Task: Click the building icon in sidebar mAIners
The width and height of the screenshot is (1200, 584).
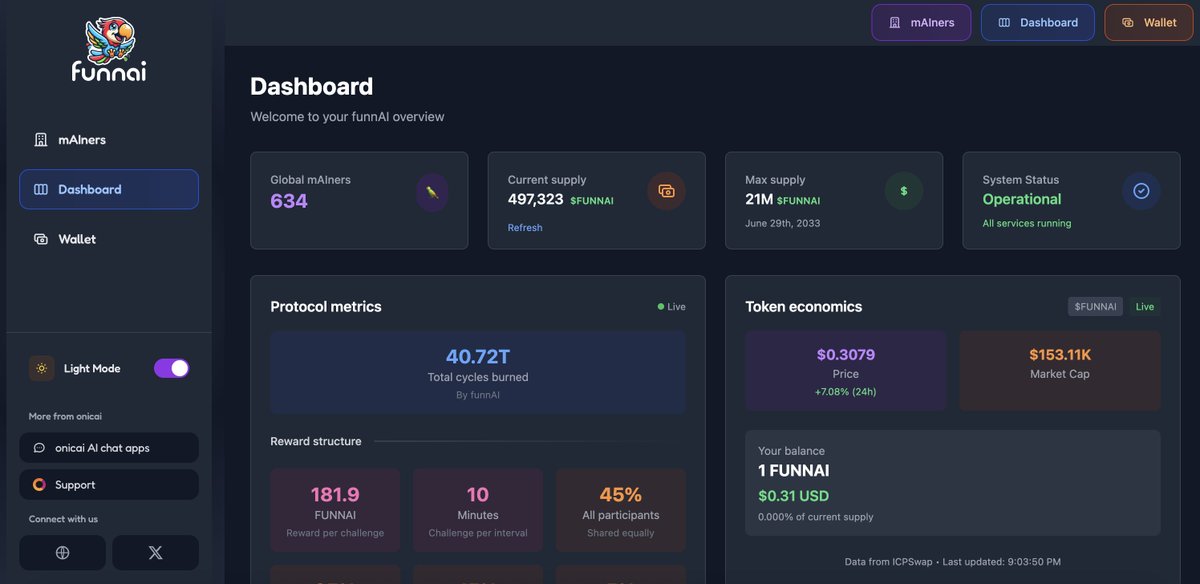Action: tap(41, 140)
